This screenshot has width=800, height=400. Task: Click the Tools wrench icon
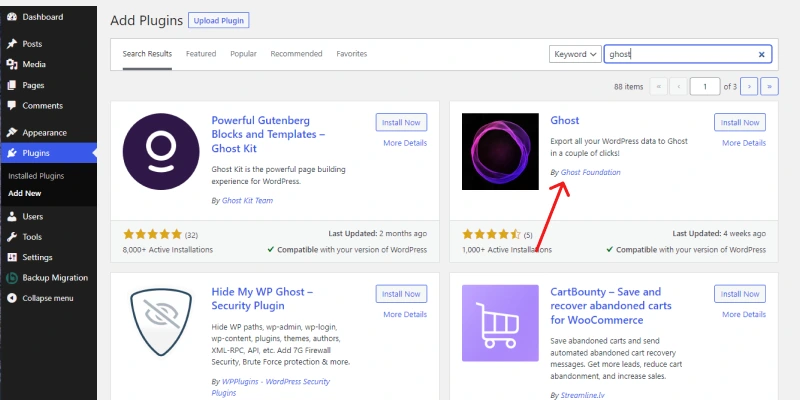click(12, 237)
